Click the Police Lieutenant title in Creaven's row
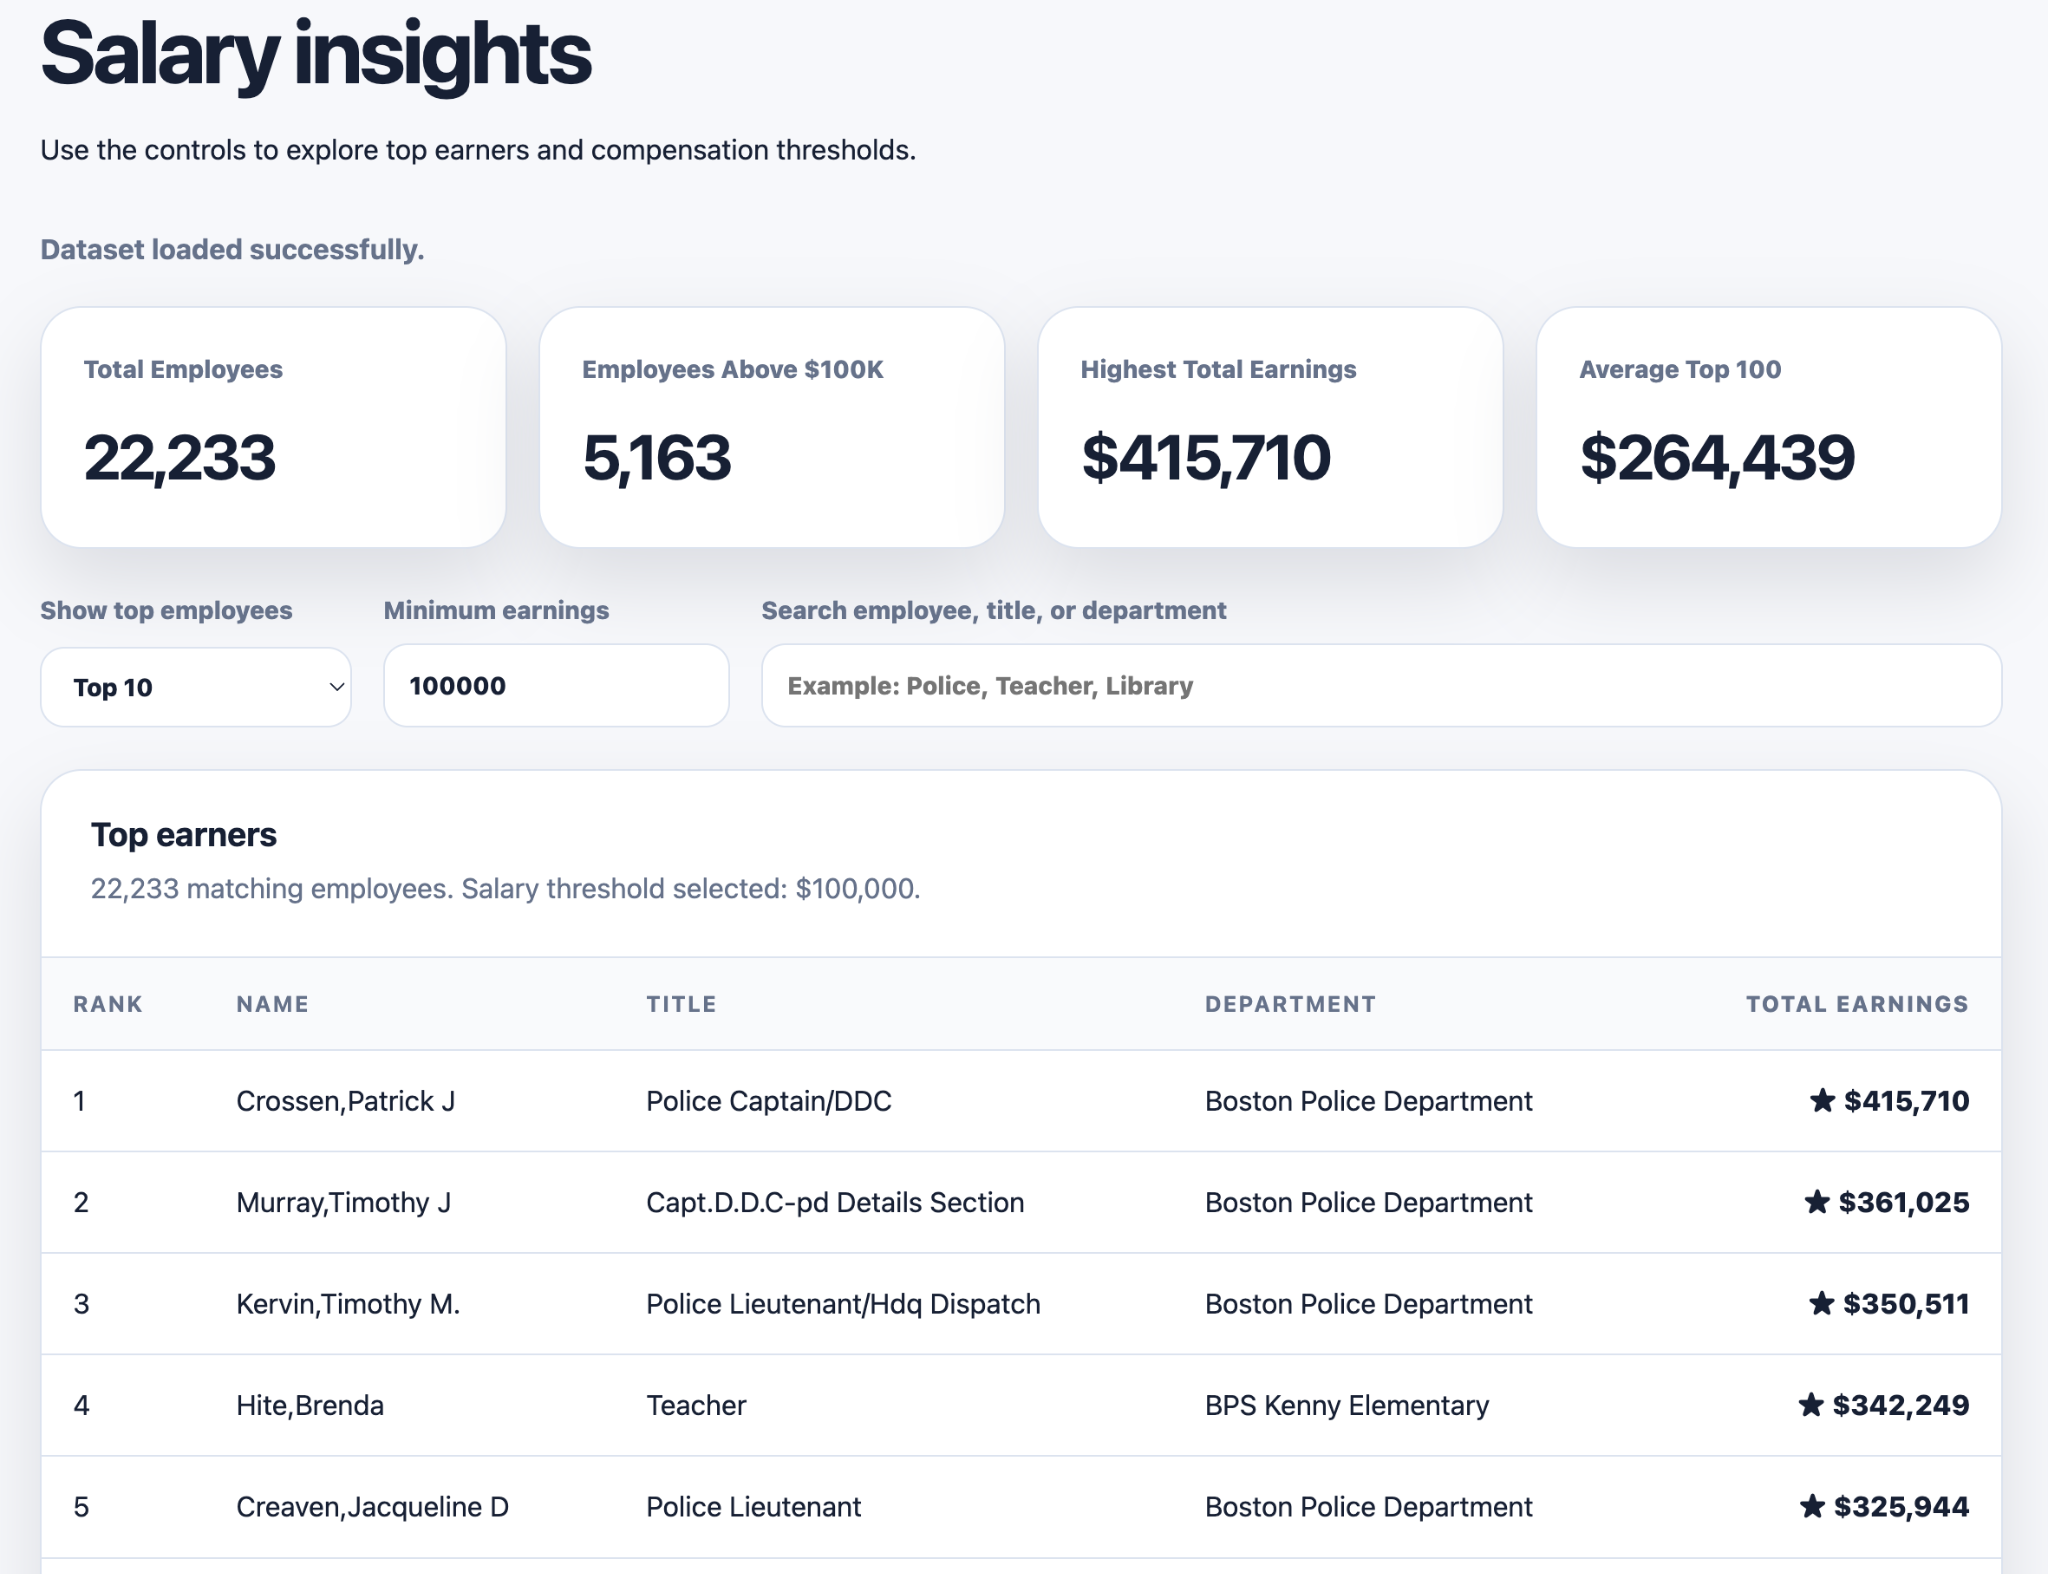The height and width of the screenshot is (1574, 2048). (753, 1507)
